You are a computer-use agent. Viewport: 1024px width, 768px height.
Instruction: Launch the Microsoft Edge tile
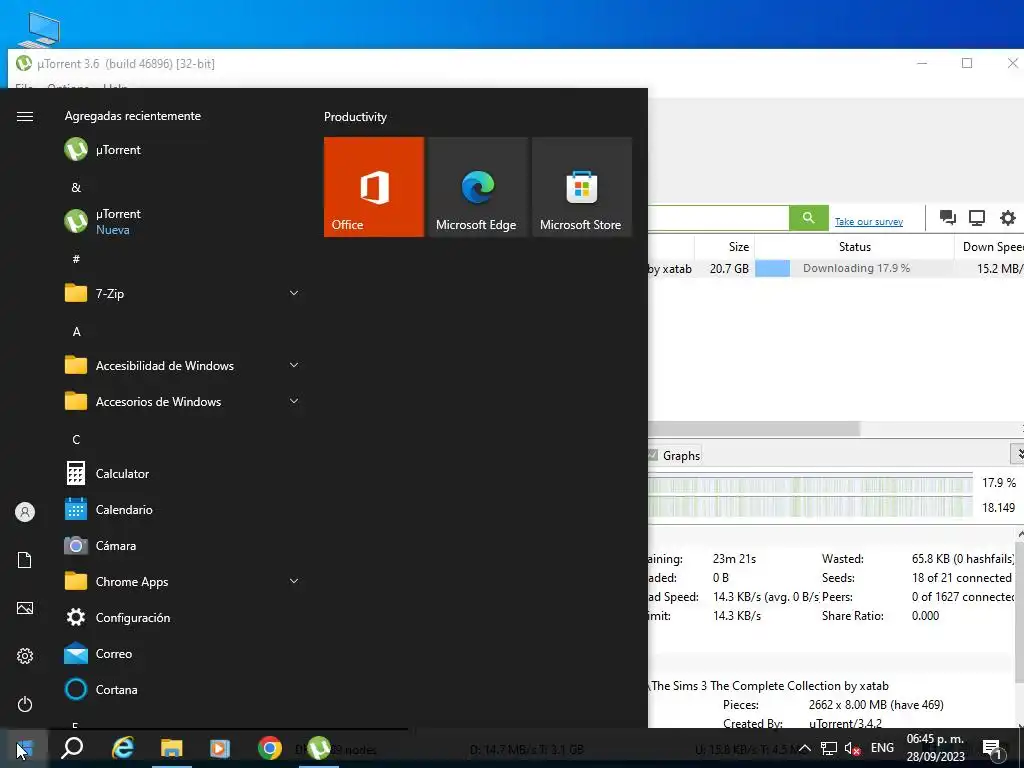477,187
